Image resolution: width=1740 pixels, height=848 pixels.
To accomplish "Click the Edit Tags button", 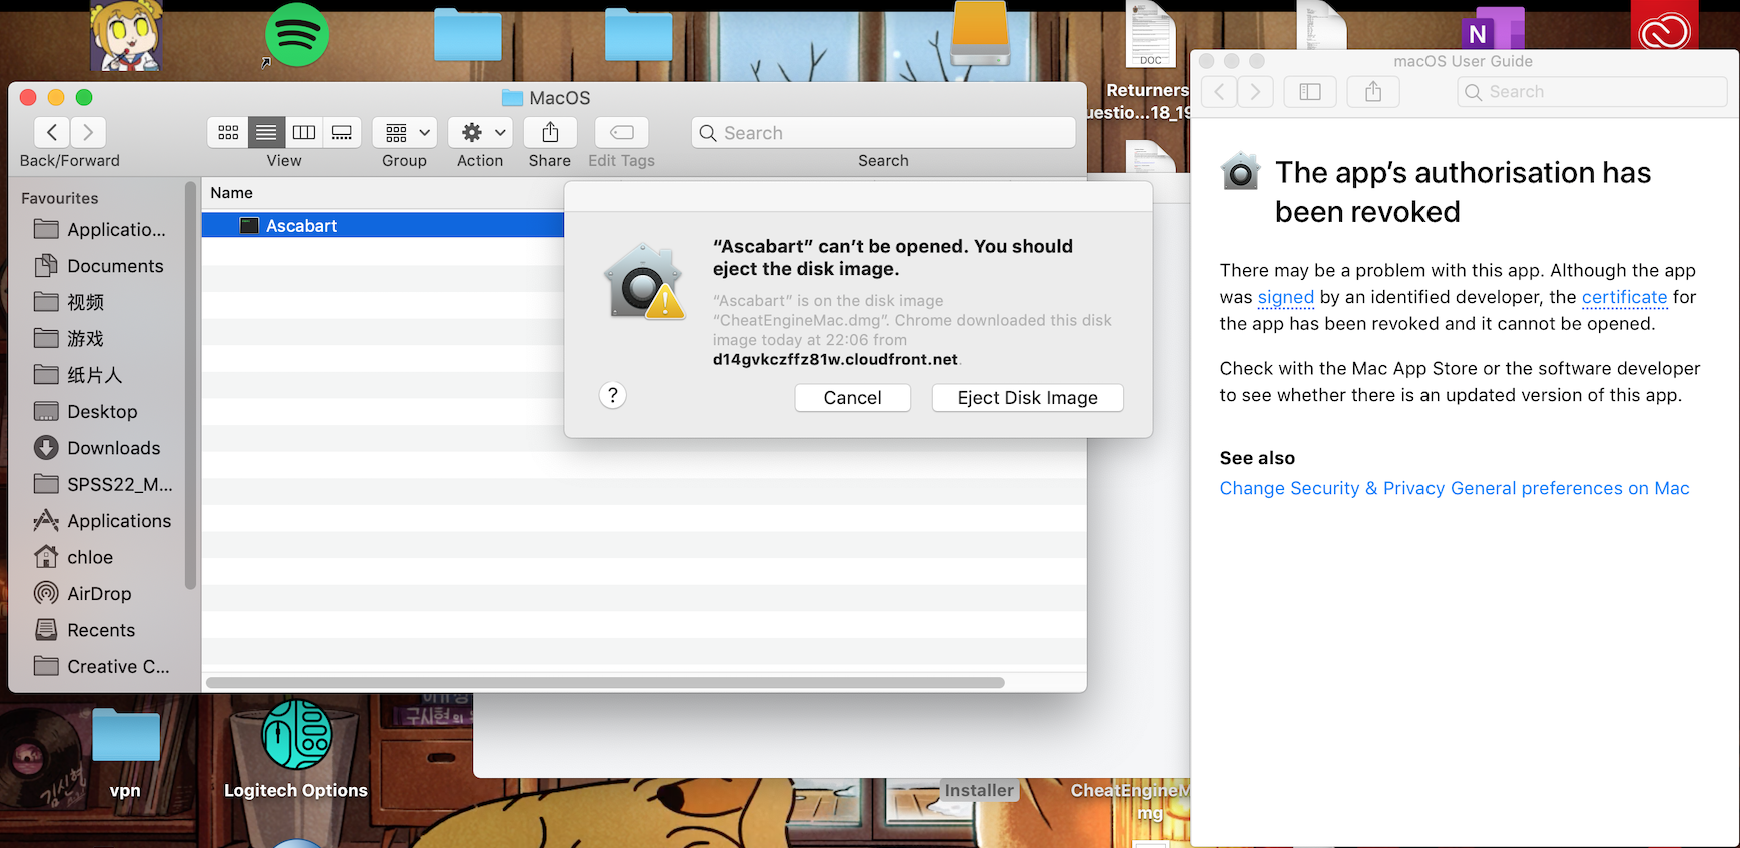I will 622,132.
